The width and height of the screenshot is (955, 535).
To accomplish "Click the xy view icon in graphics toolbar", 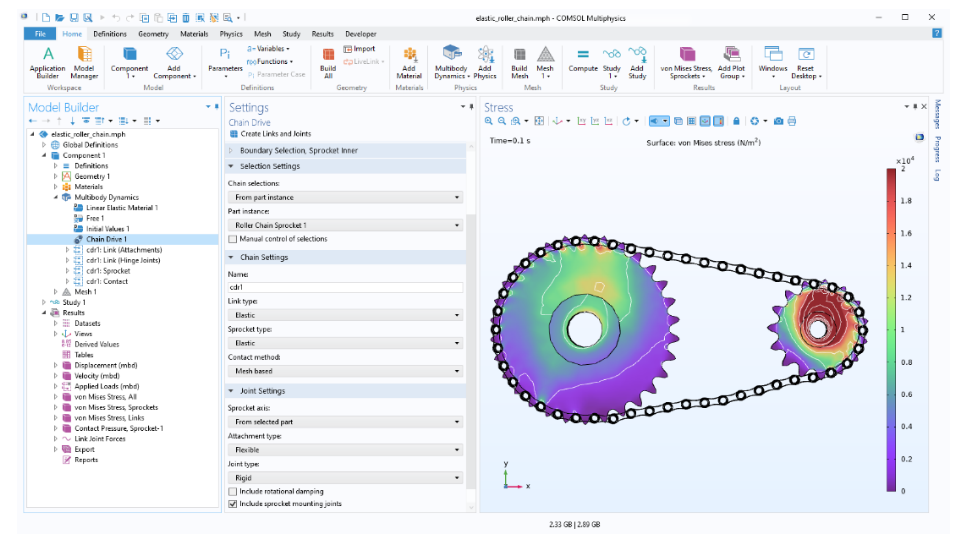I will (x=582, y=121).
